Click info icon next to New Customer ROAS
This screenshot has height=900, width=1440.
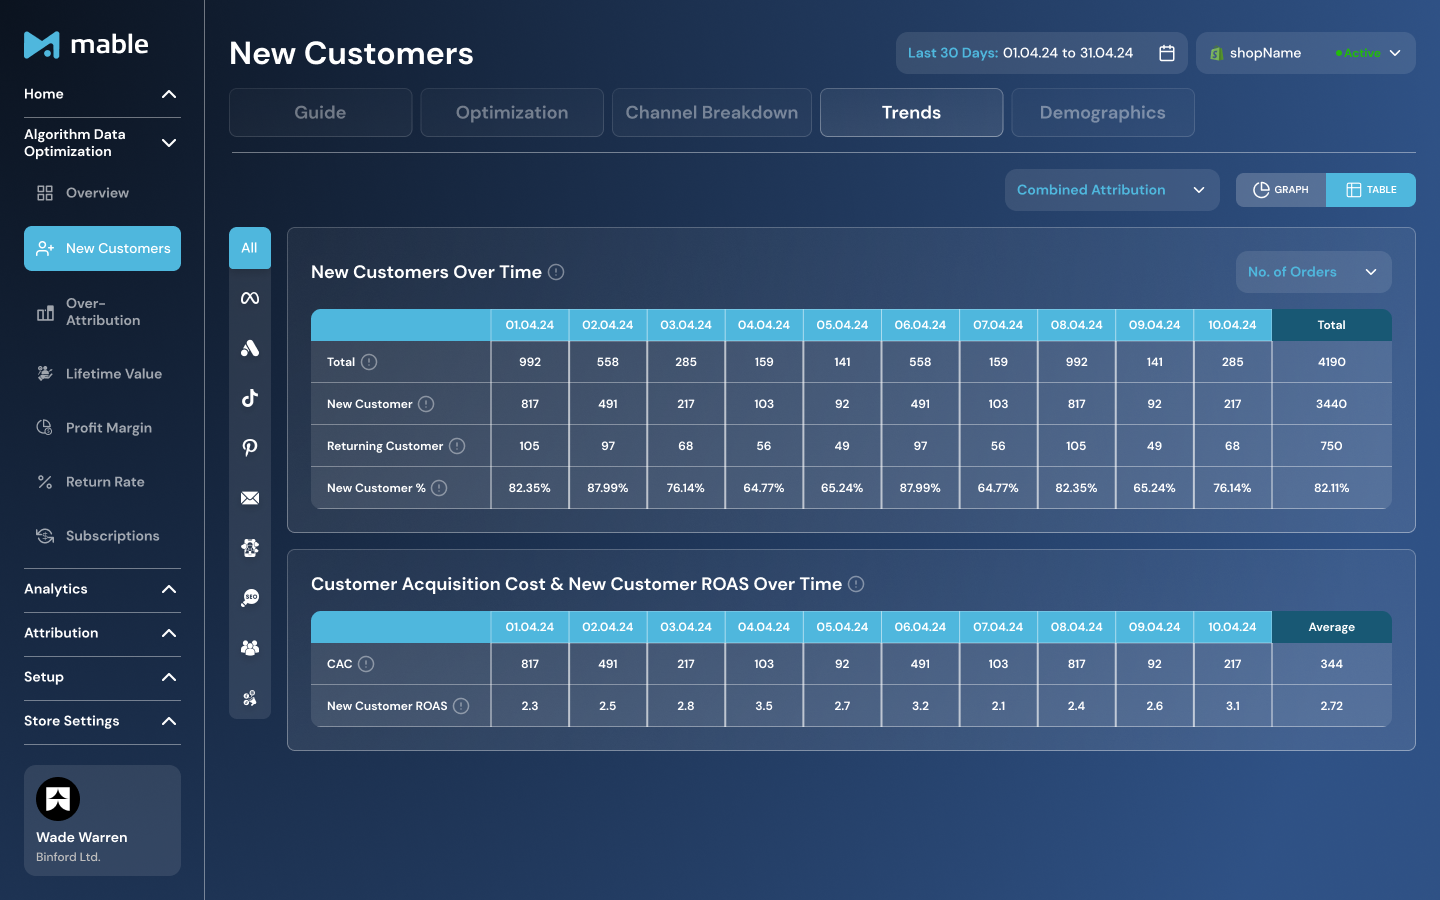pos(461,706)
